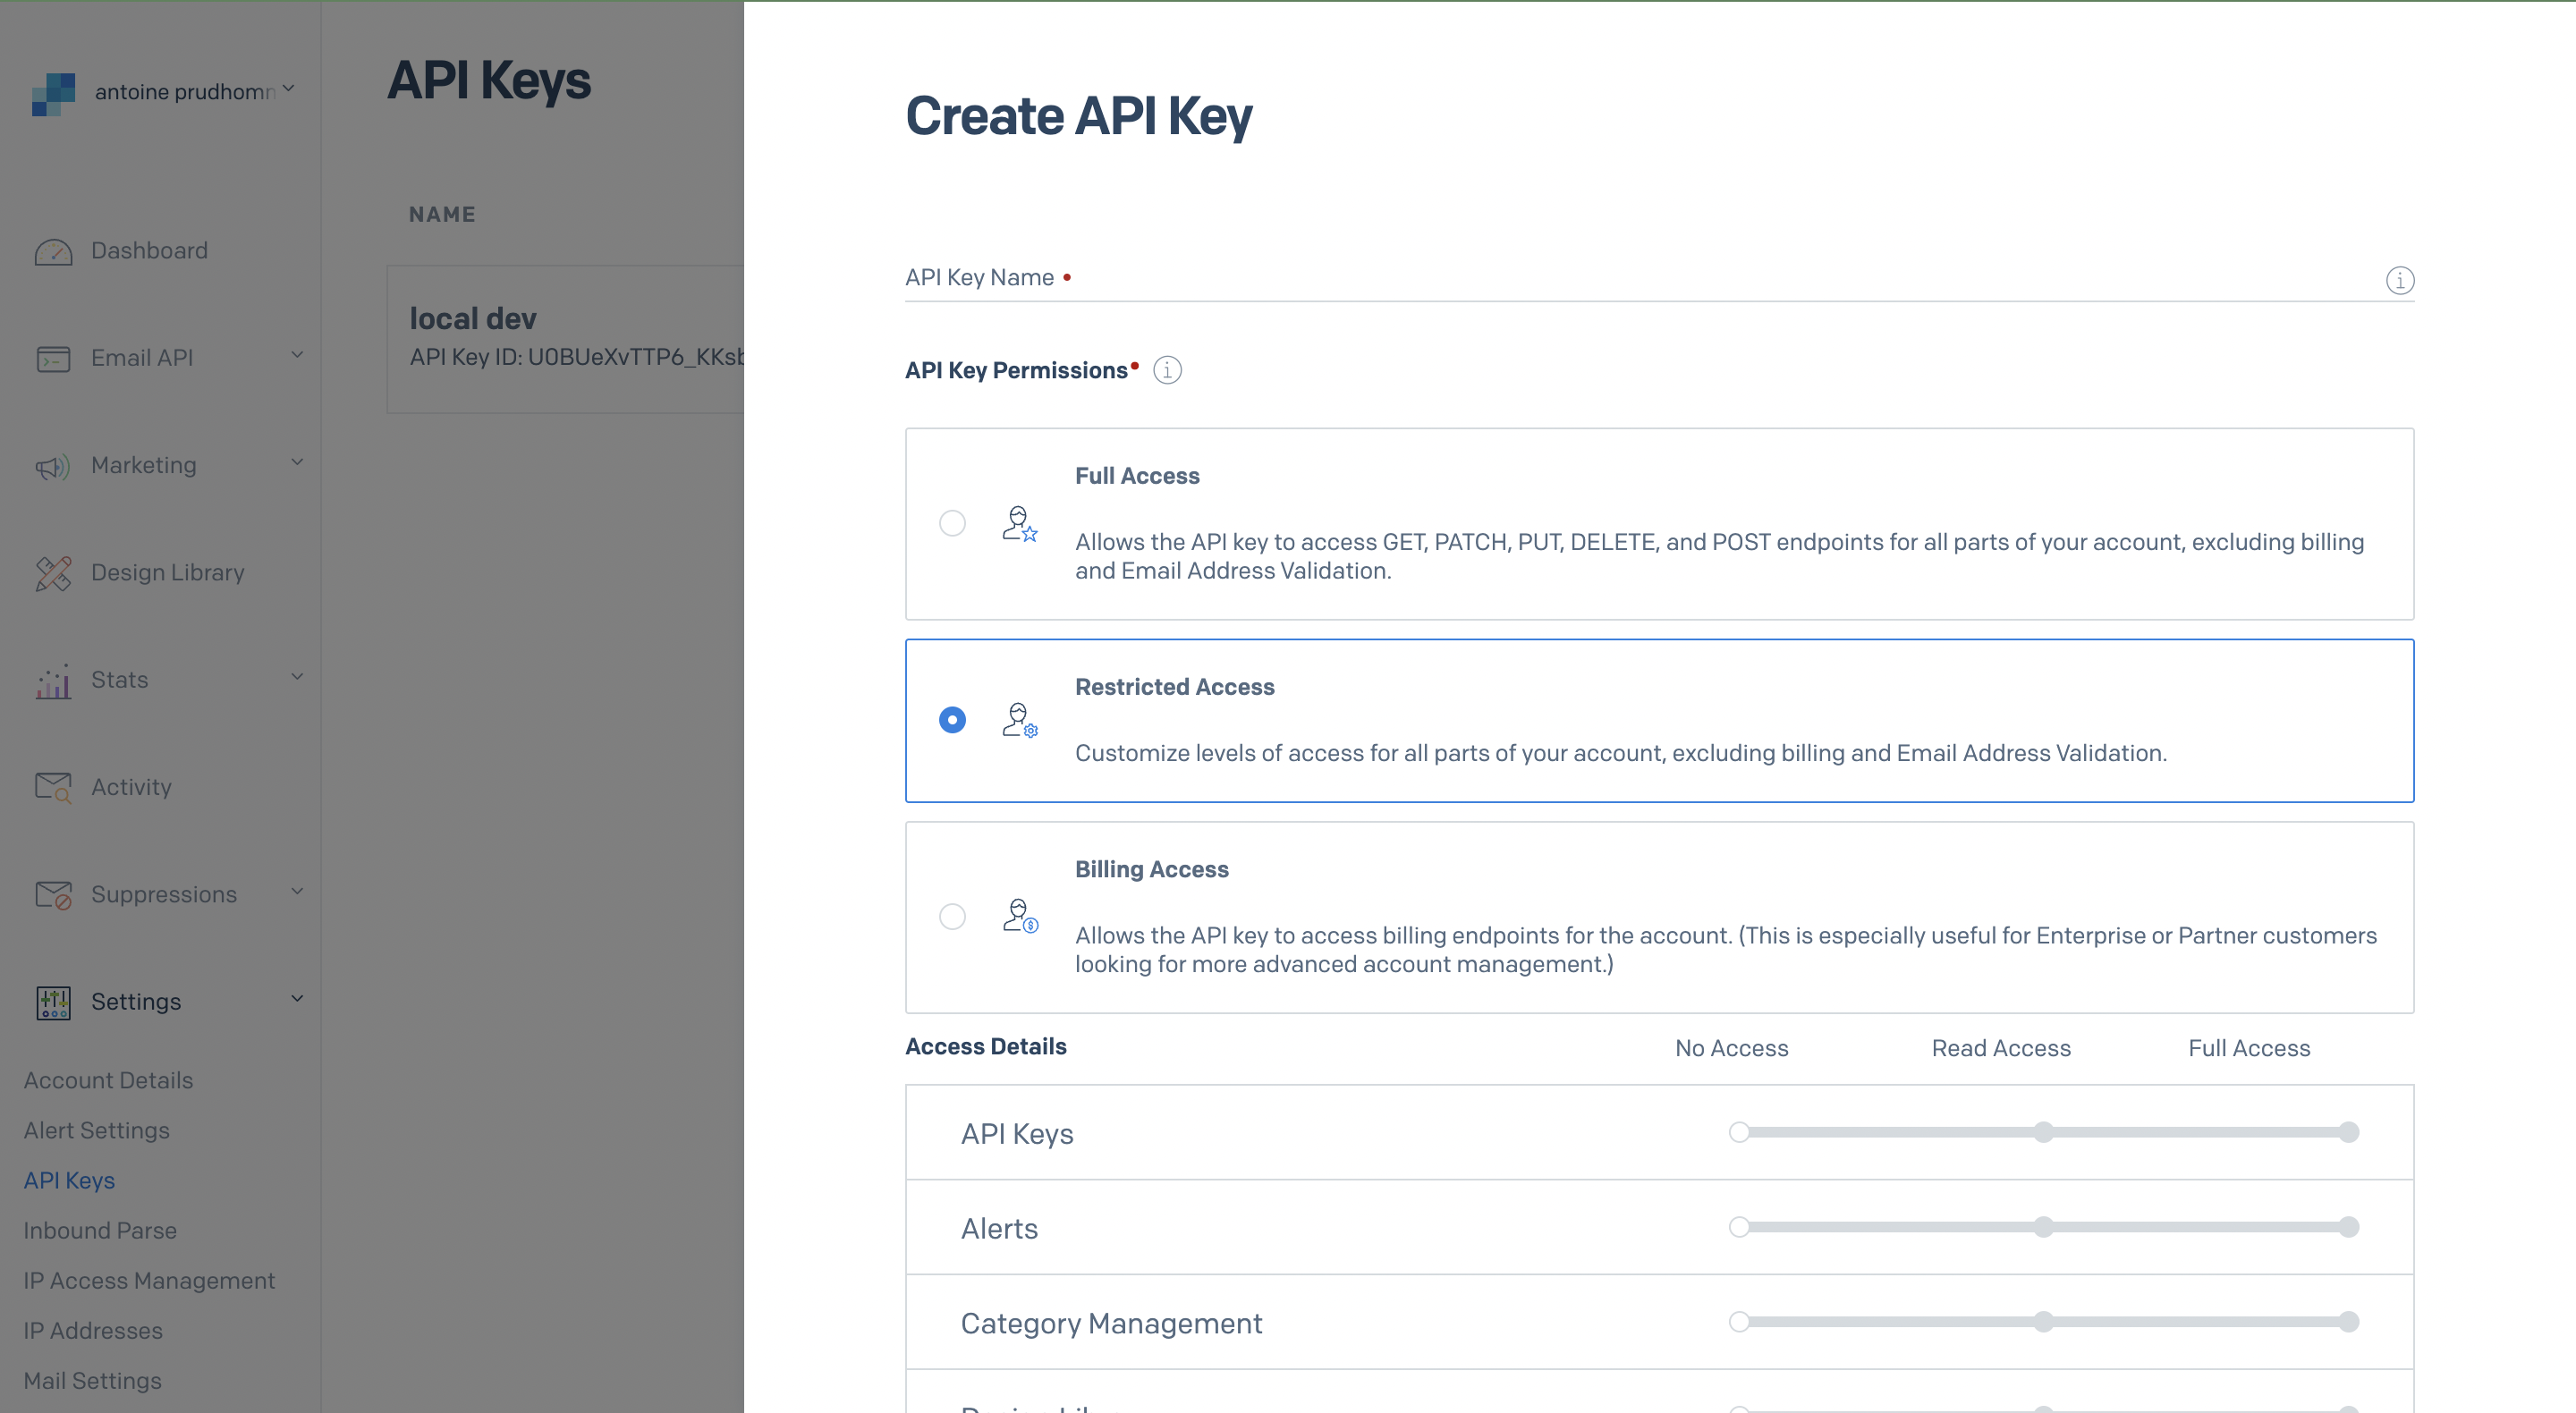This screenshot has height=1413, width=2576.
Task: Open Activity in the sidebar
Action: point(131,788)
